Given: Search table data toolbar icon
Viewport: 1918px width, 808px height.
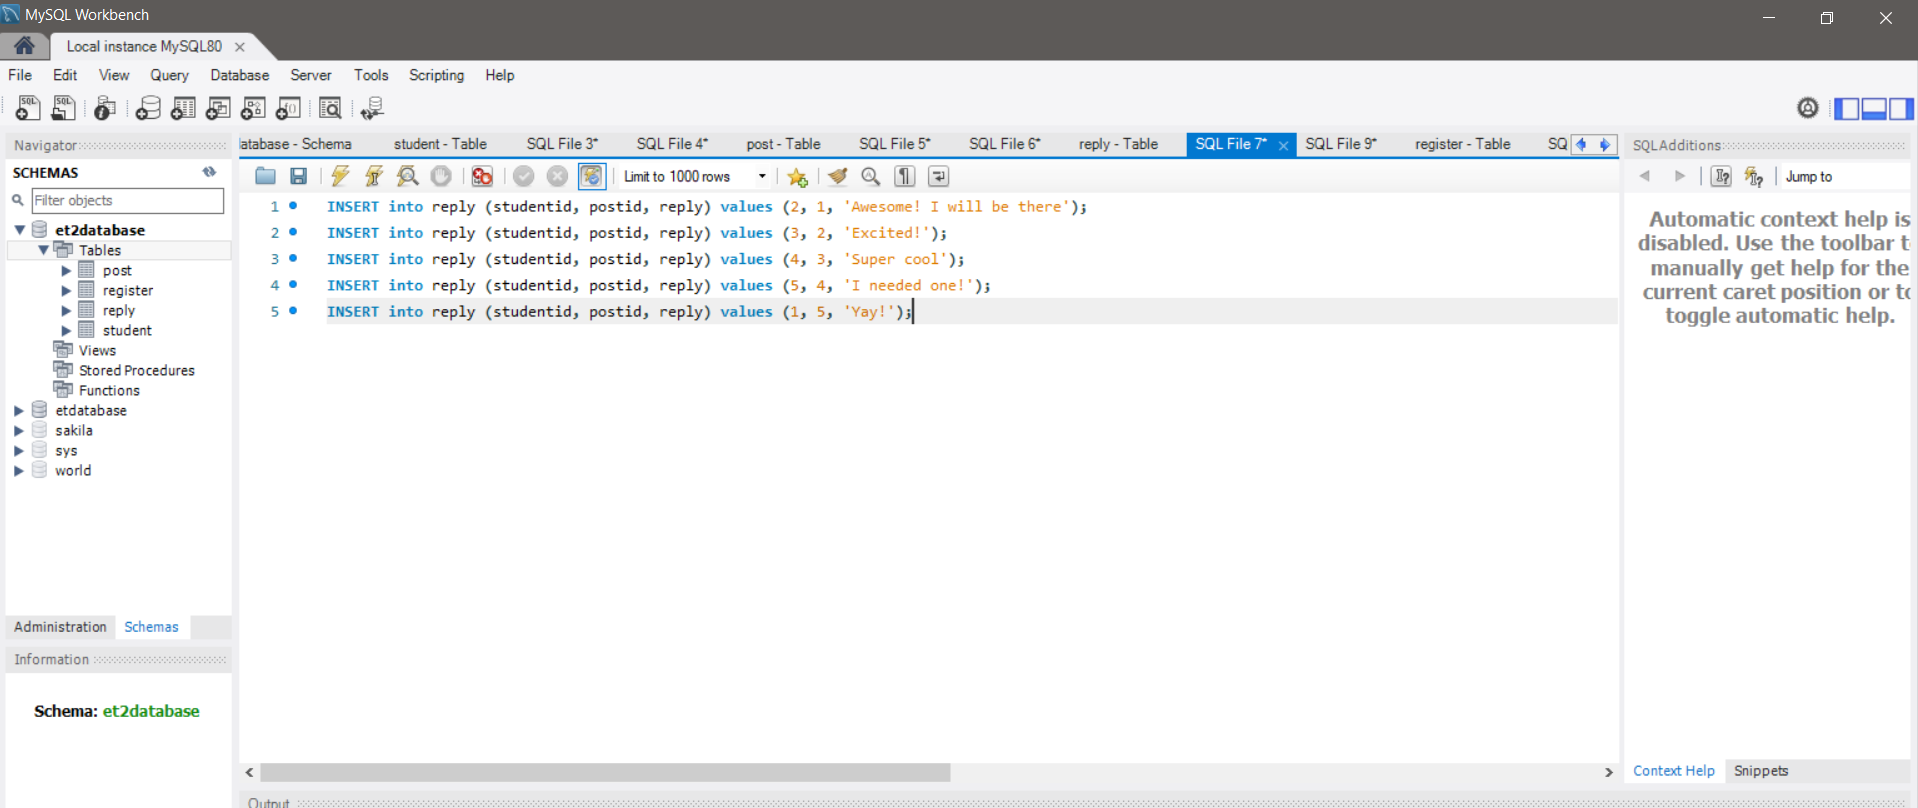Looking at the screenshot, I should pyautogui.click(x=330, y=108).
